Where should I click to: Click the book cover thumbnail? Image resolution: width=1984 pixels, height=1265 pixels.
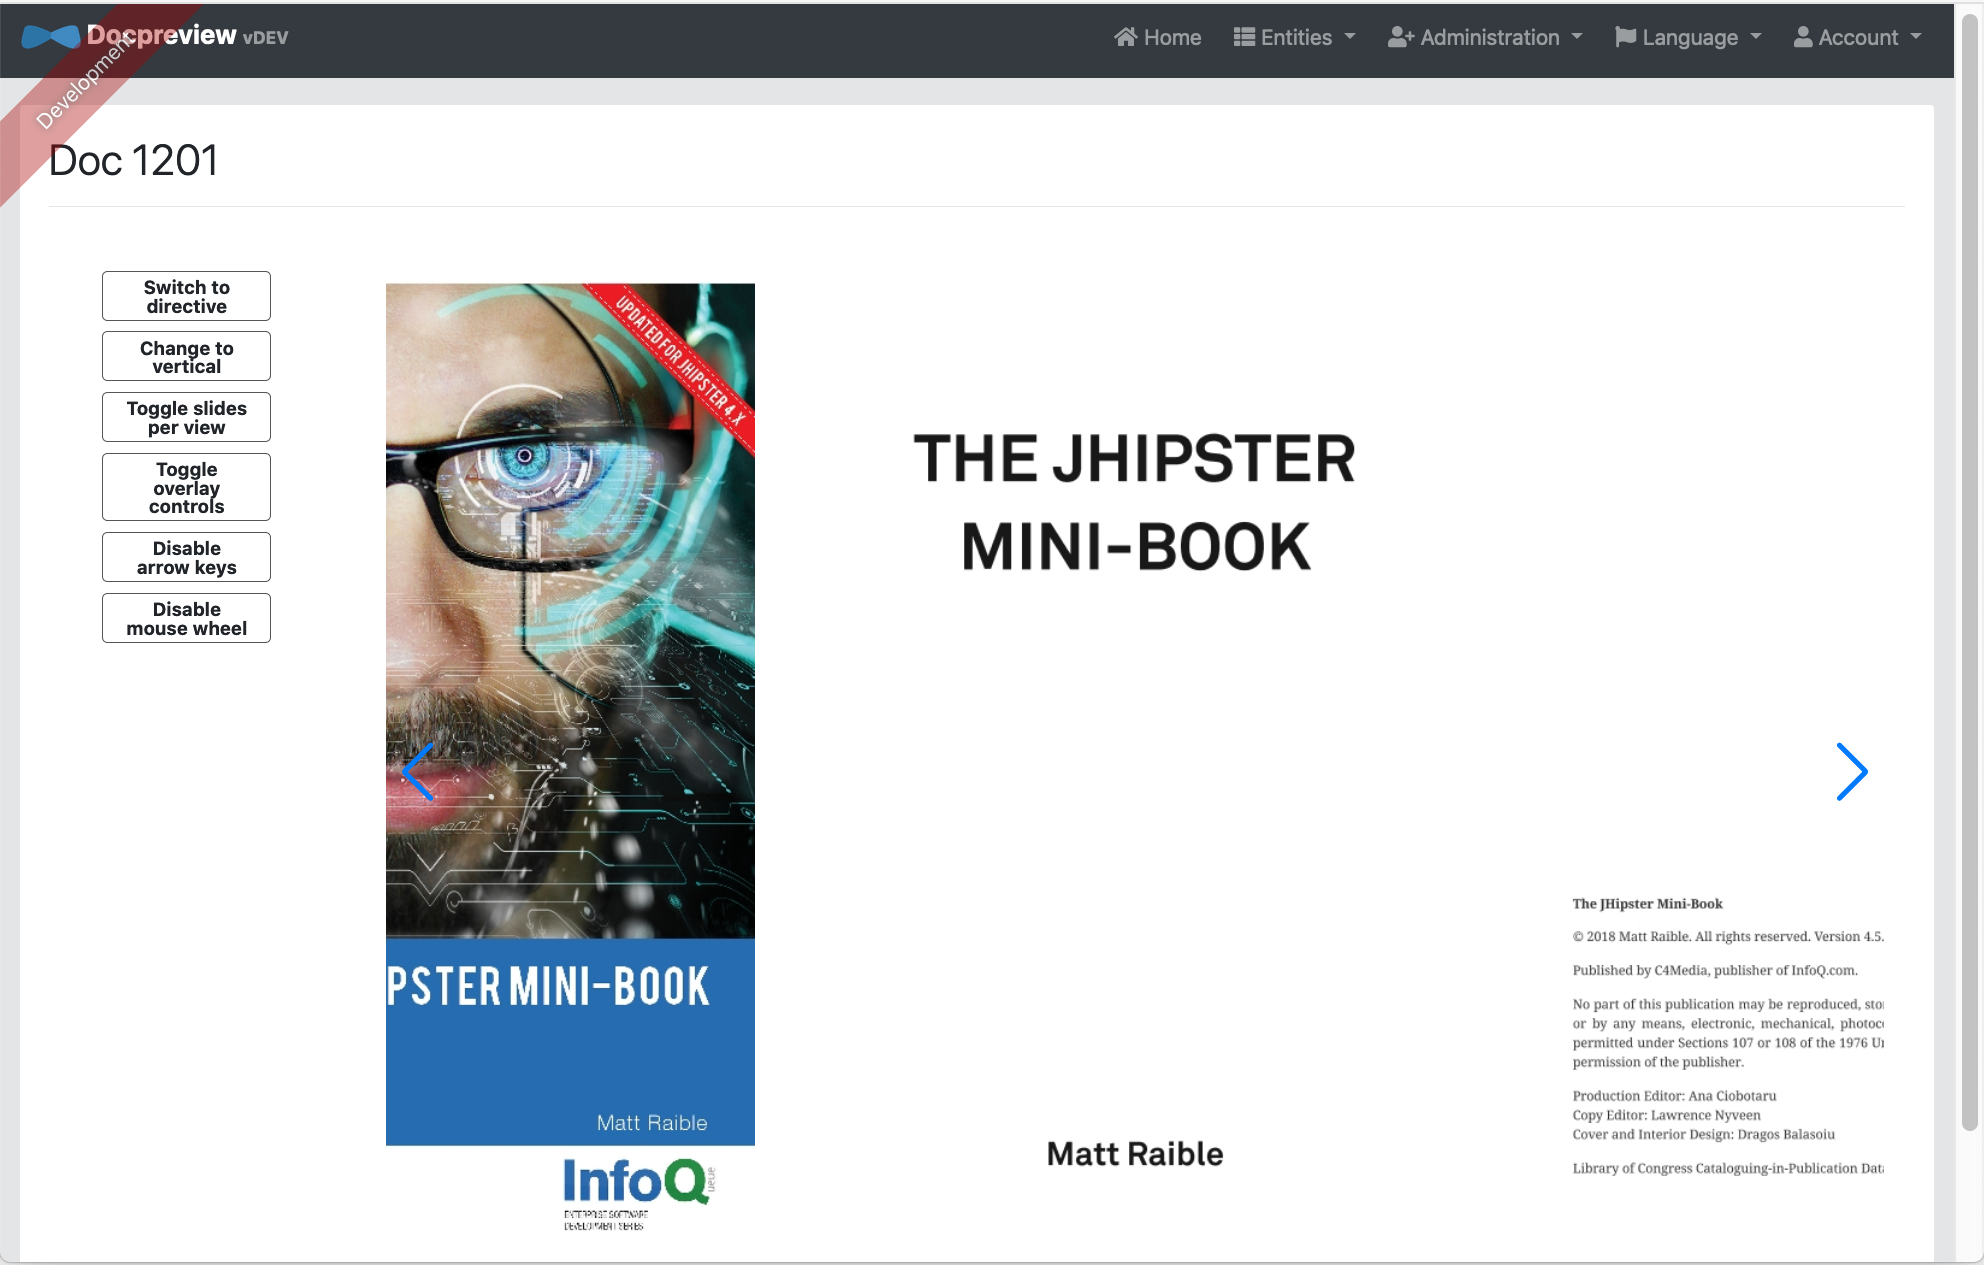571,714
